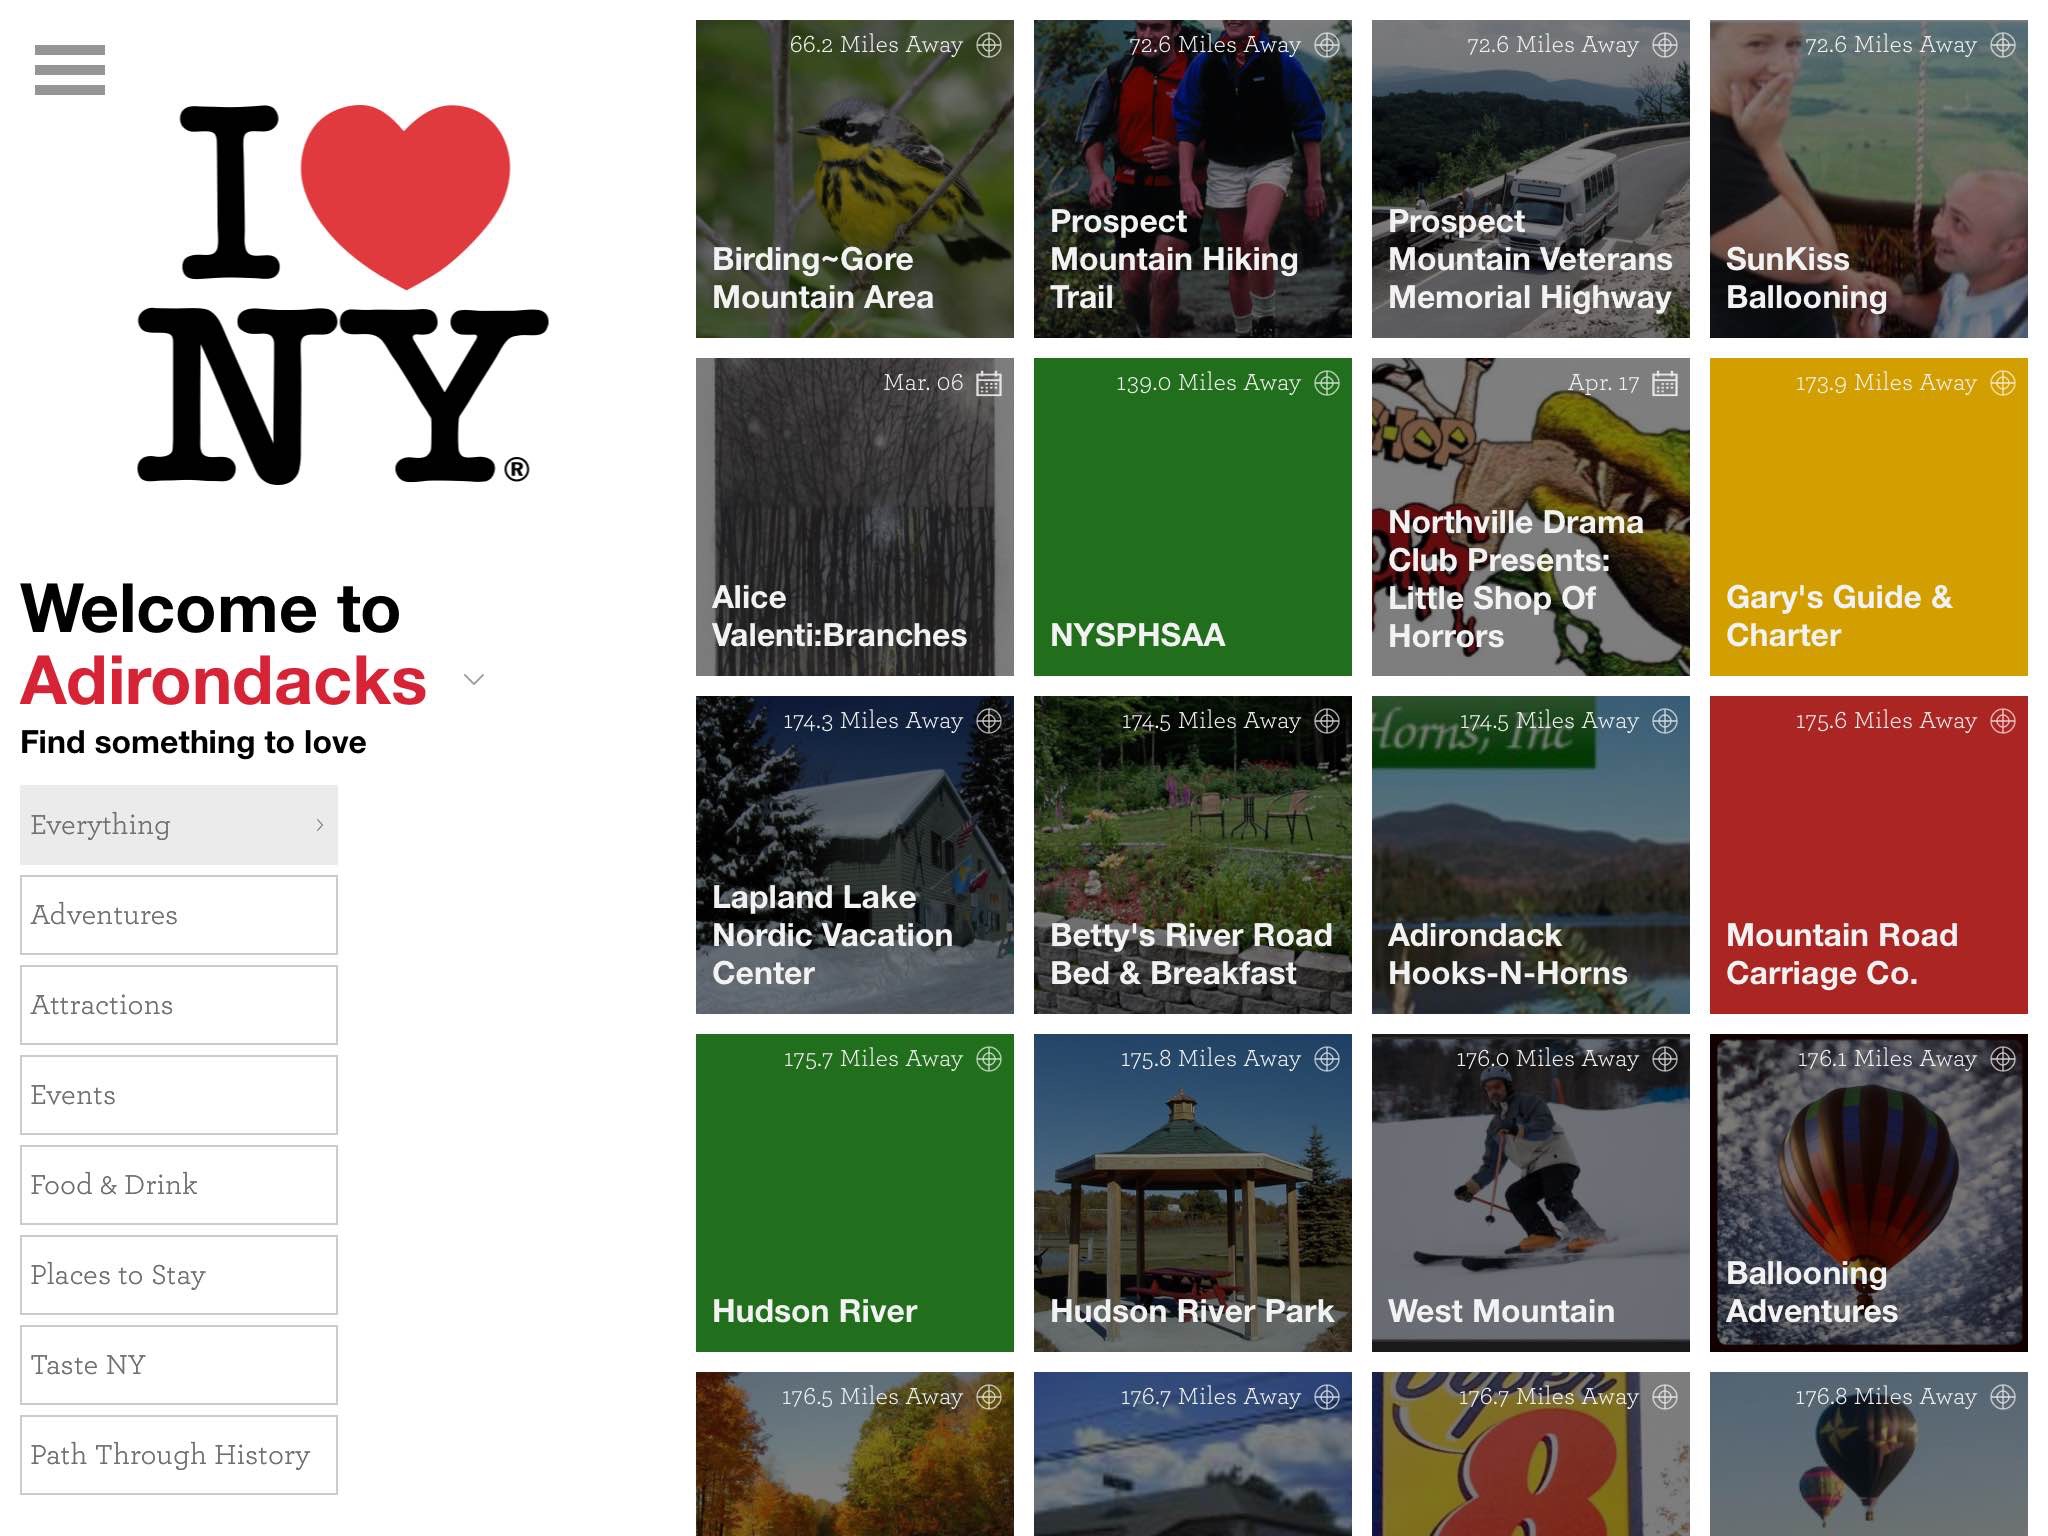Expand the Everything category menu item
This screenshot has width=2048, height=1536.
click(319, 826)
